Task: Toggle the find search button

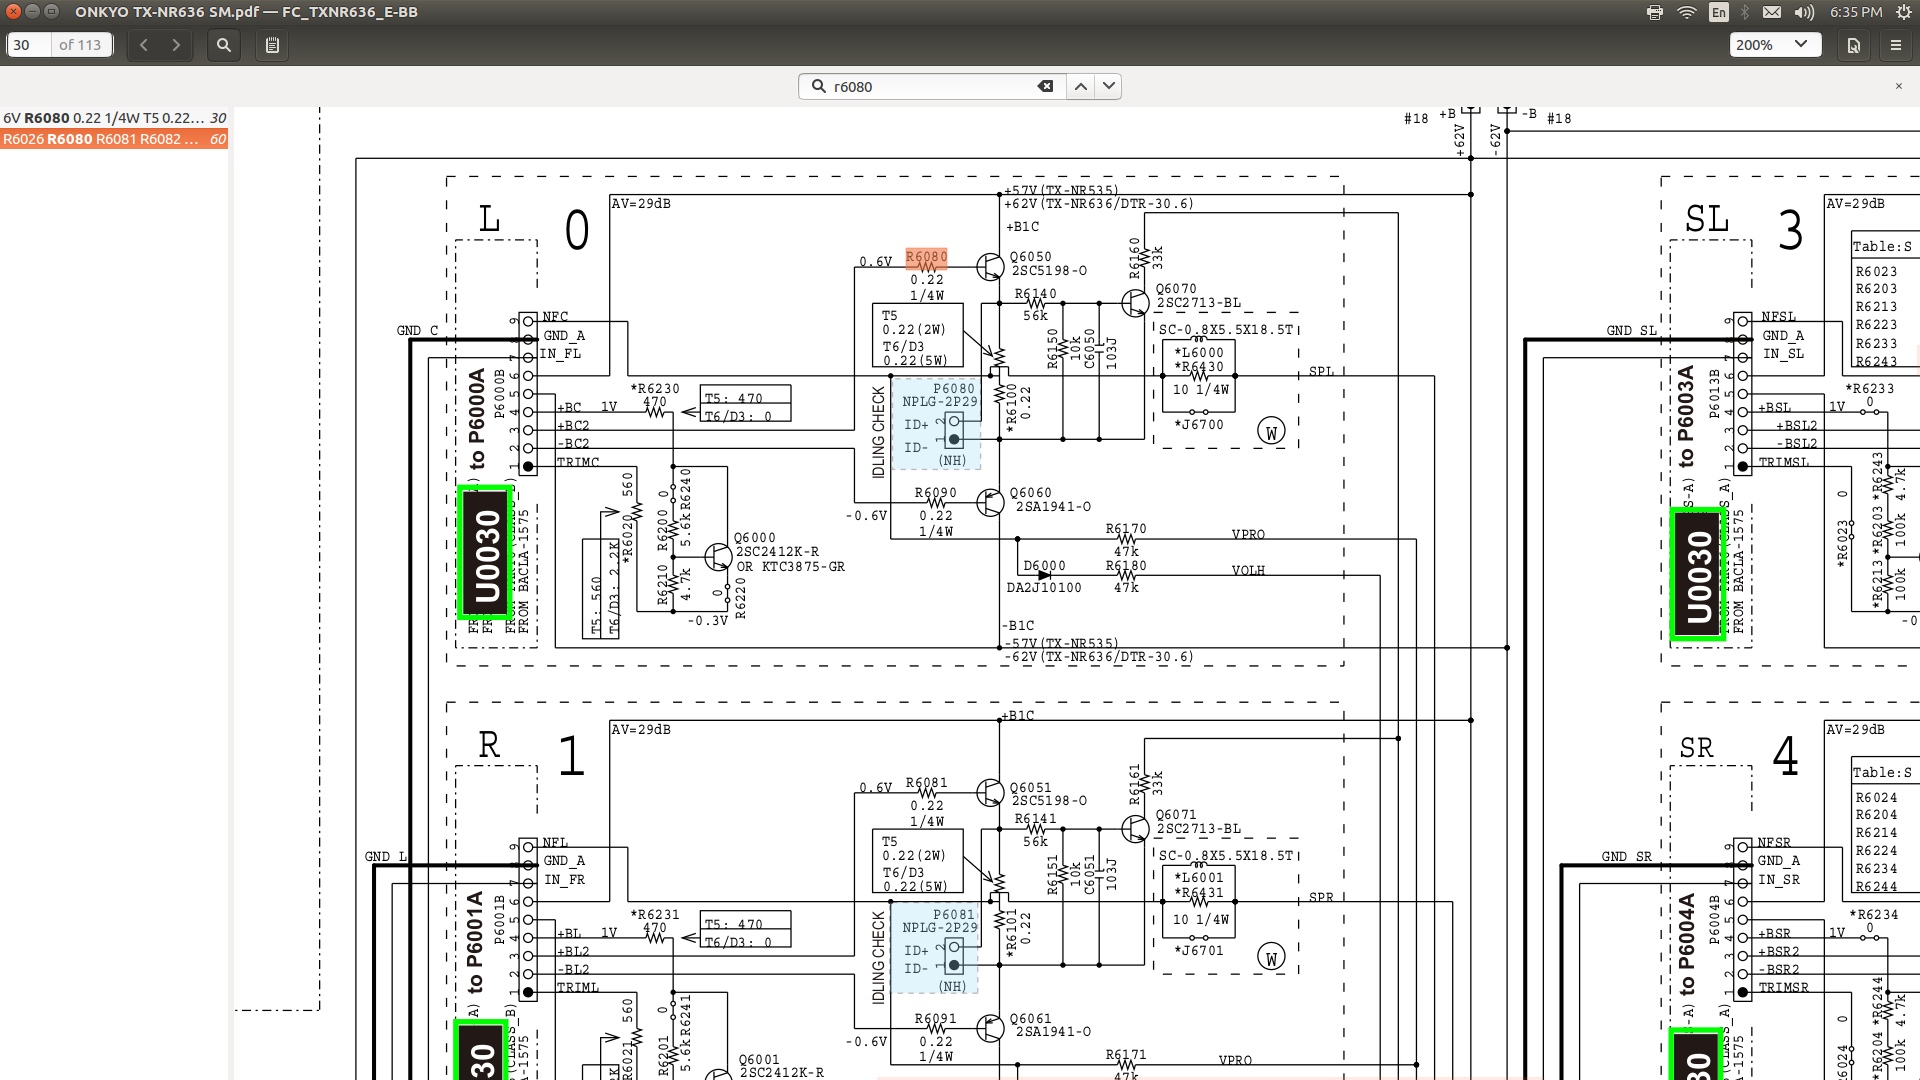Action: click(224, 45)
